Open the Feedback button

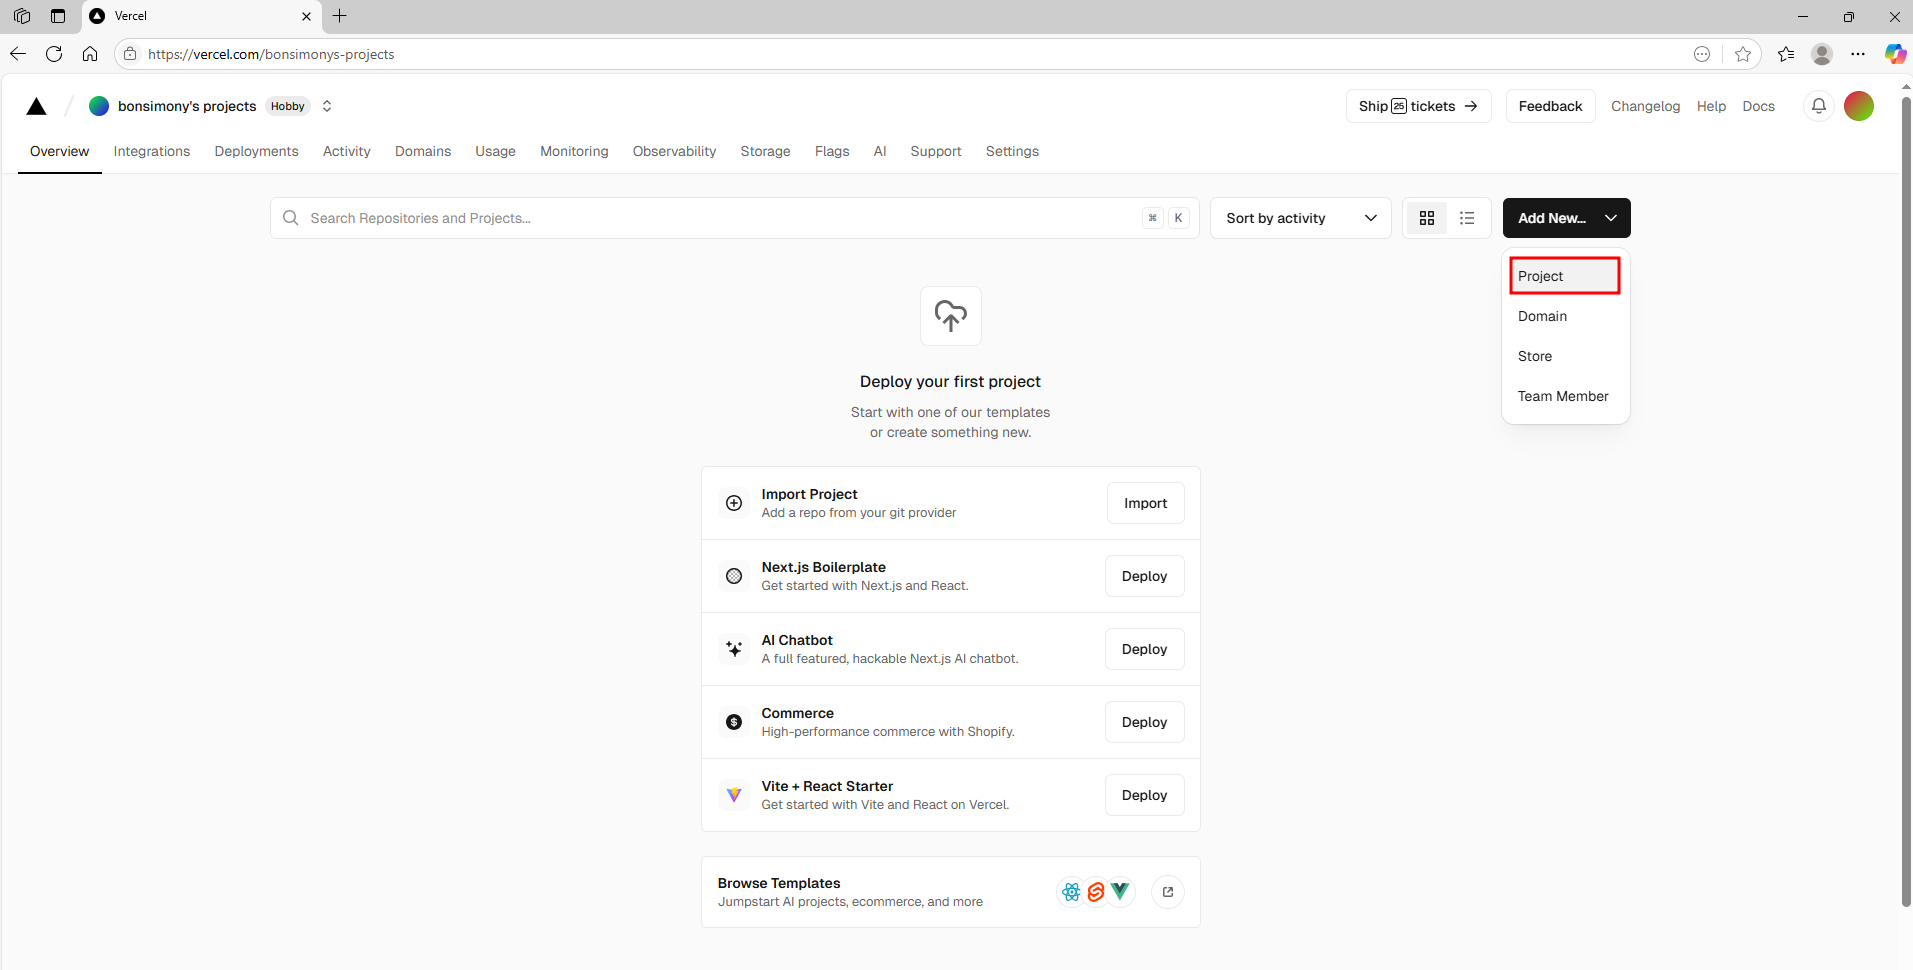[x=1550, y=106]
